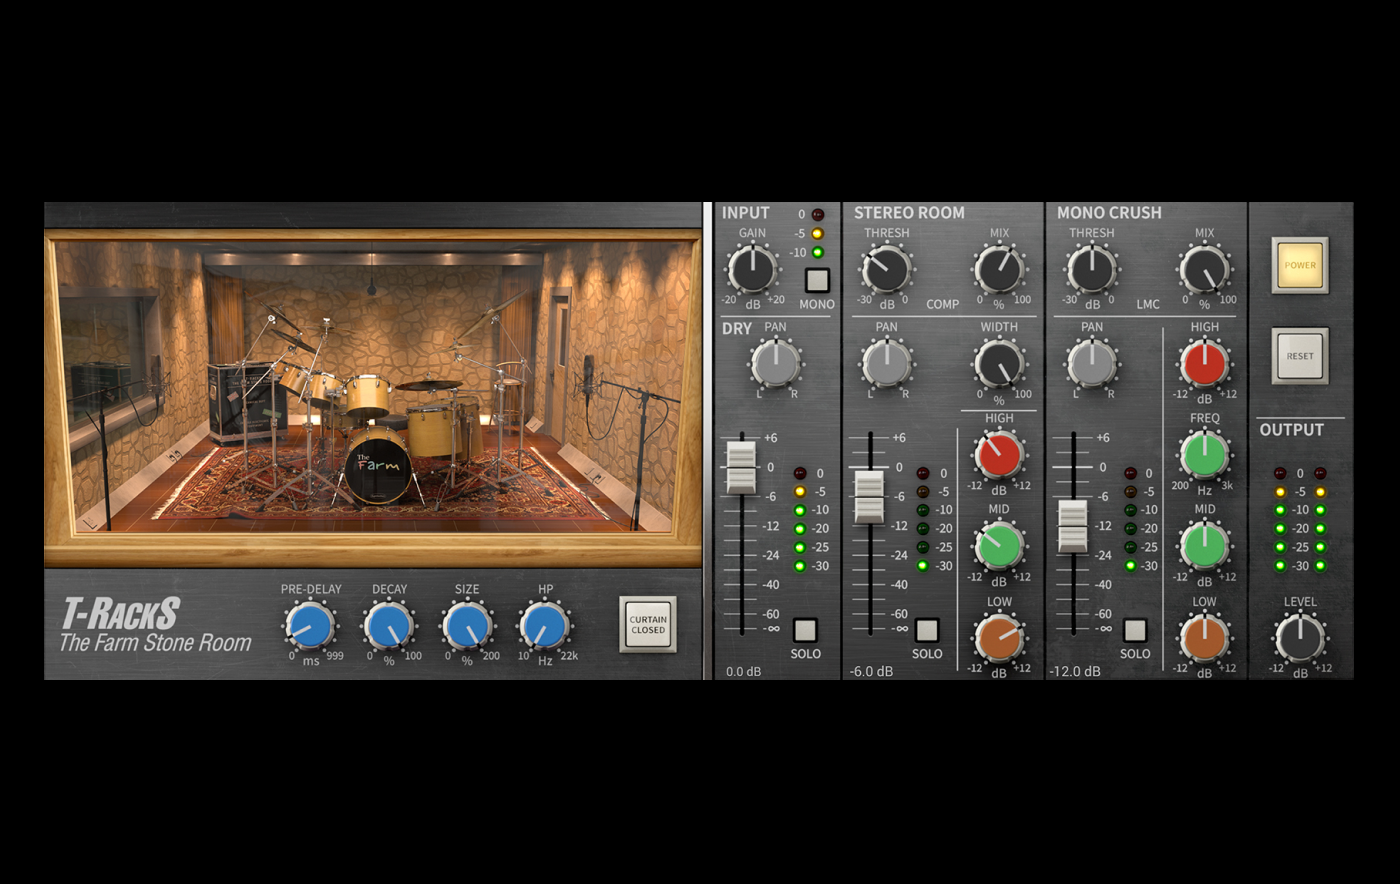Image resolution: width=1400 pixels, height=884 pixels.
Task: Click the blue PRE-DELAY knob
Action: tap(309, 627)
